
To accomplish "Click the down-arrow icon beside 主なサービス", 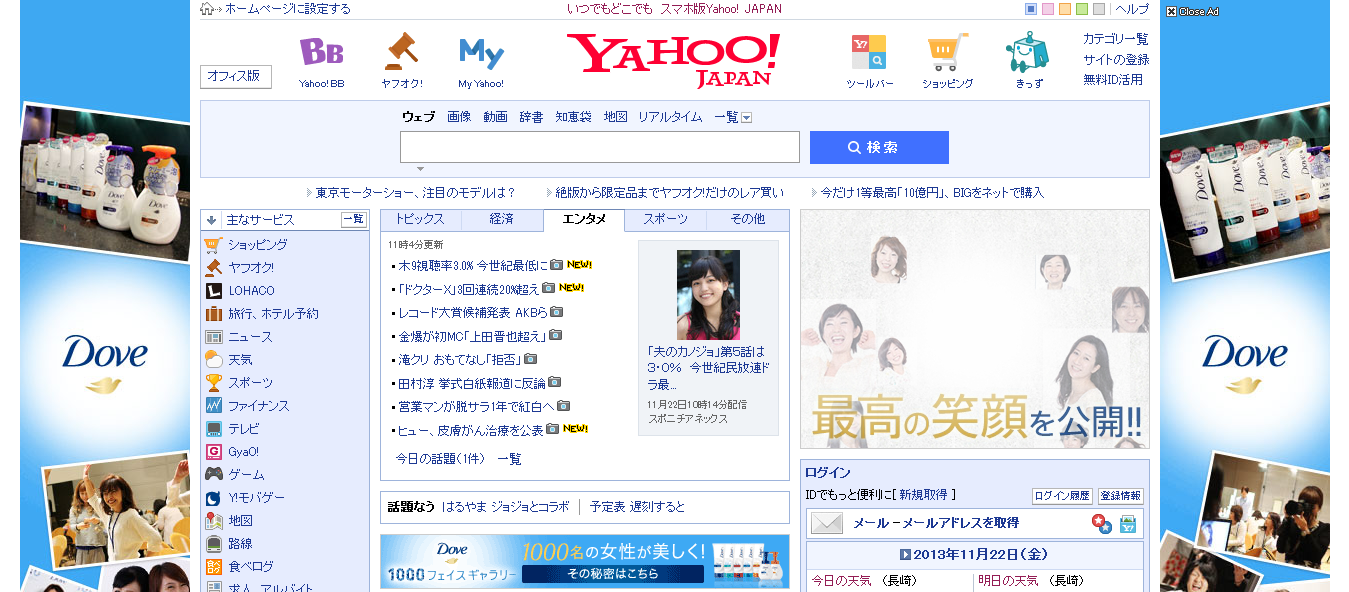I will [212, 220].
